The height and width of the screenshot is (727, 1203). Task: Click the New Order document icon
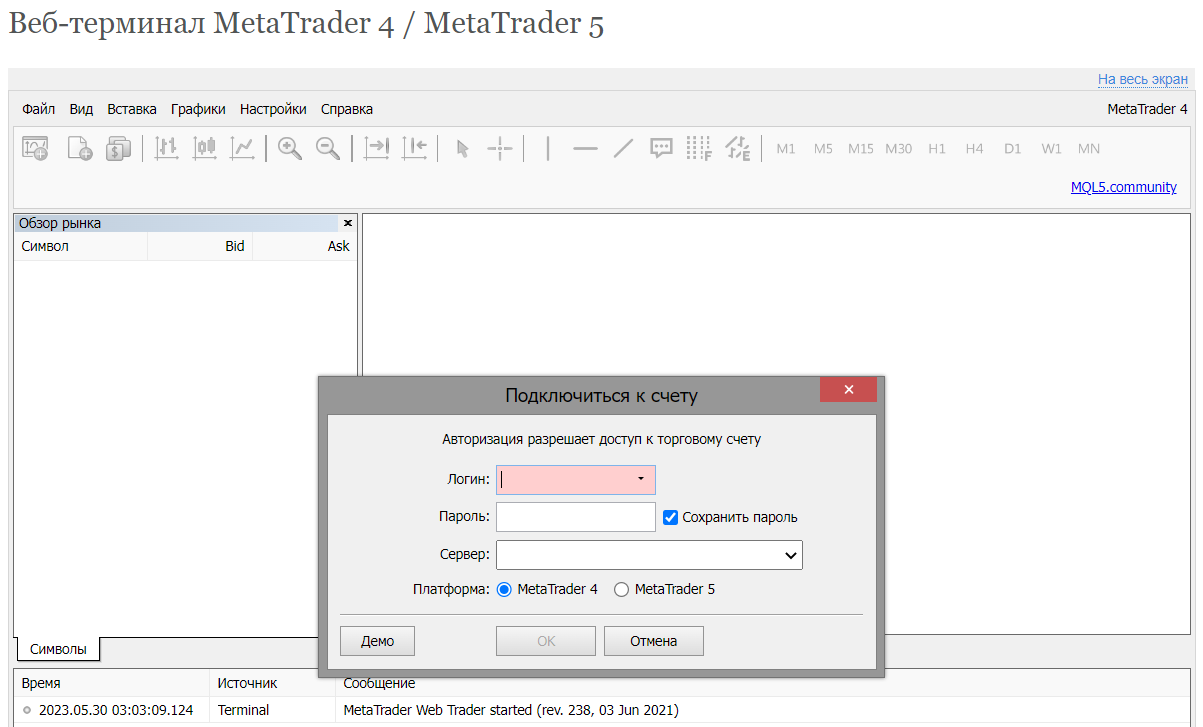click(x=79, y=148)
